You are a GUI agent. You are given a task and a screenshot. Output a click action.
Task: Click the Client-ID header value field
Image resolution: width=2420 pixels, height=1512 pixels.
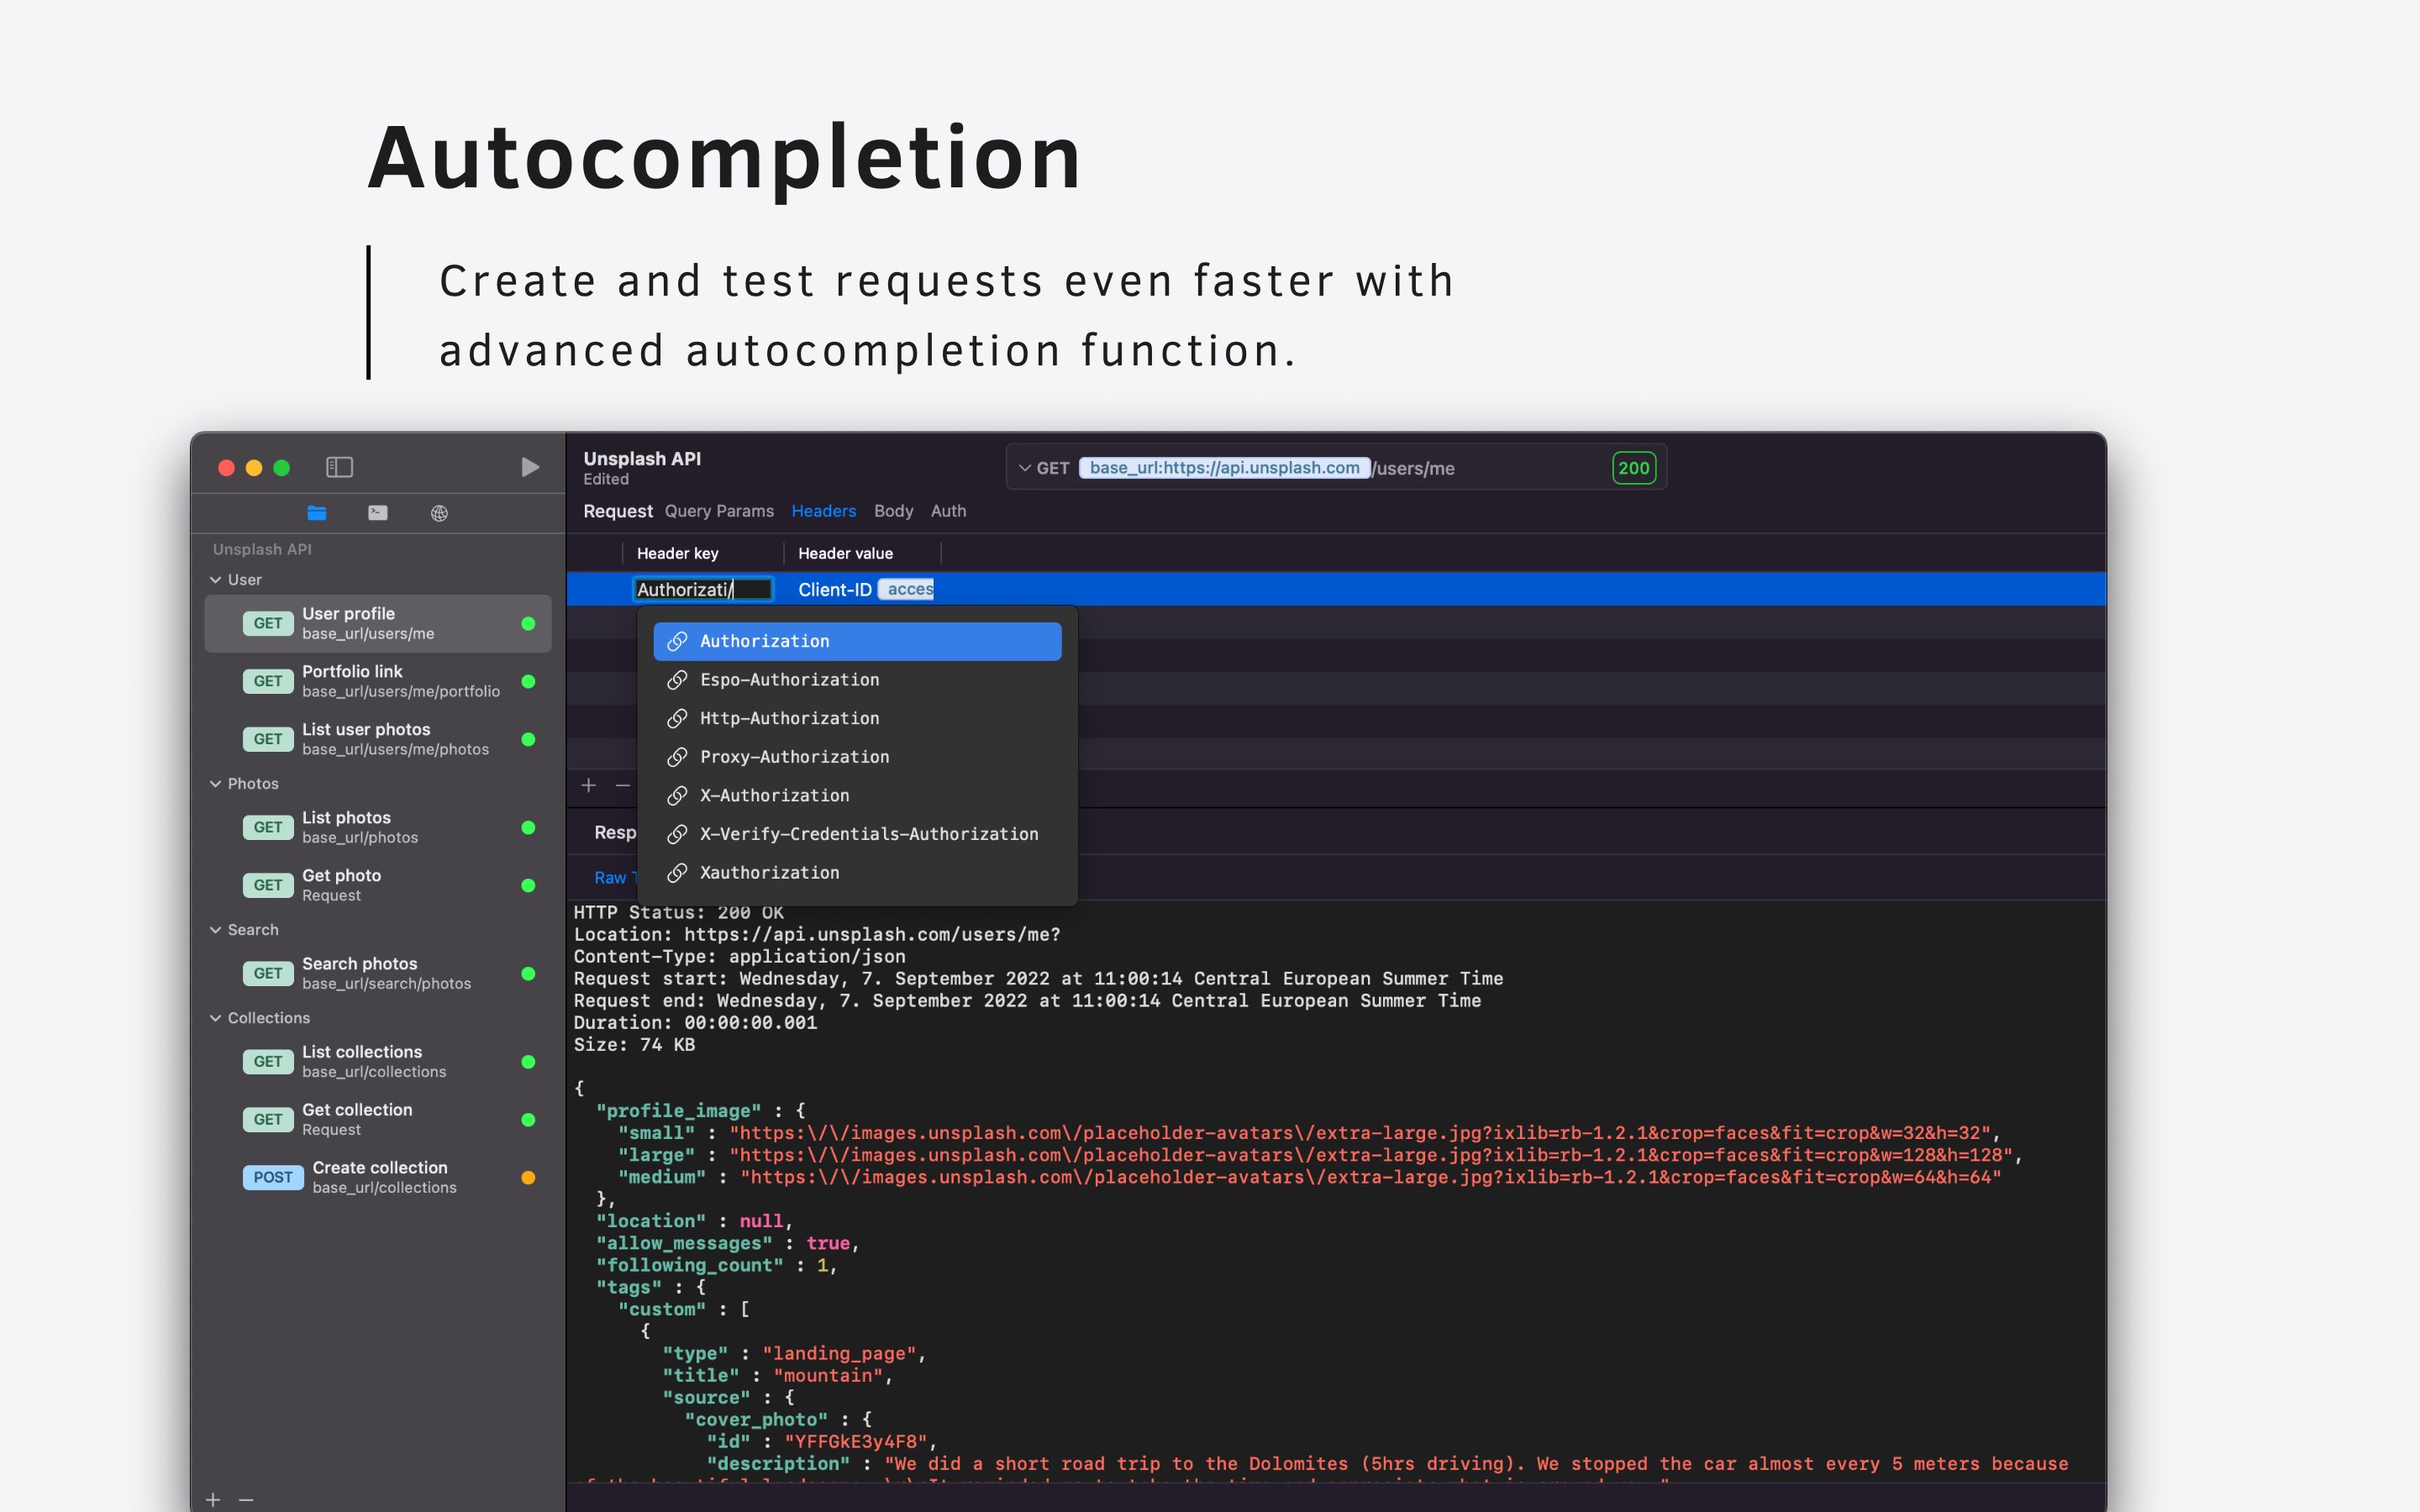[x=866, y=590]
